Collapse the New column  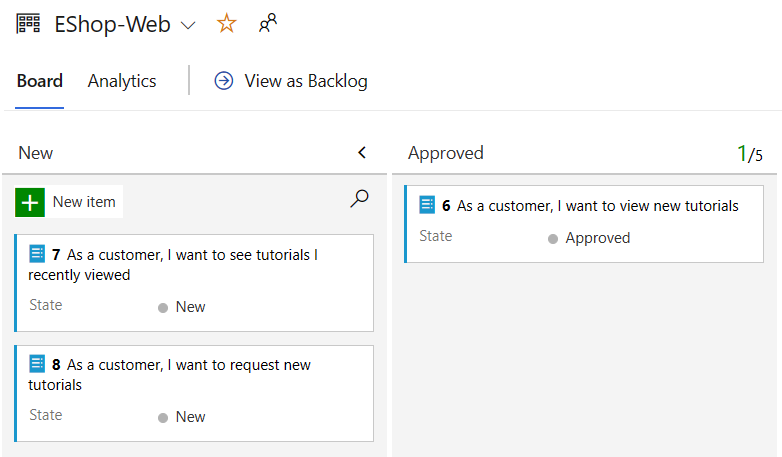tap(362, 153)
